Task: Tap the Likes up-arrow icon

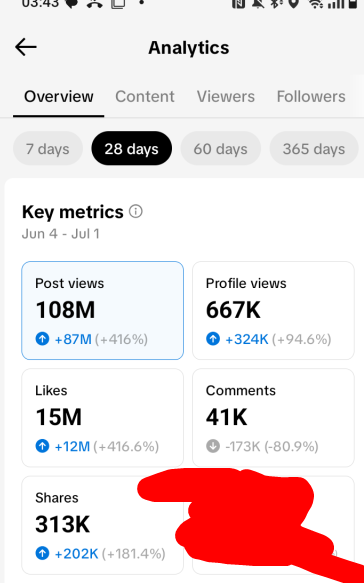Action: tap(42, 446)
